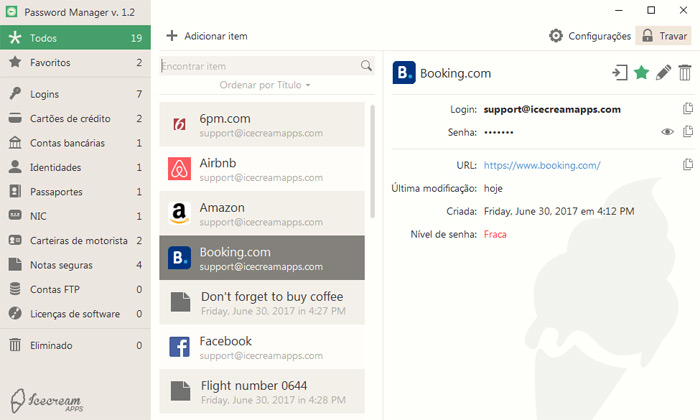700x420 pixels.
Task: Select the Airbnb entry
Action: tap(262, 169)
